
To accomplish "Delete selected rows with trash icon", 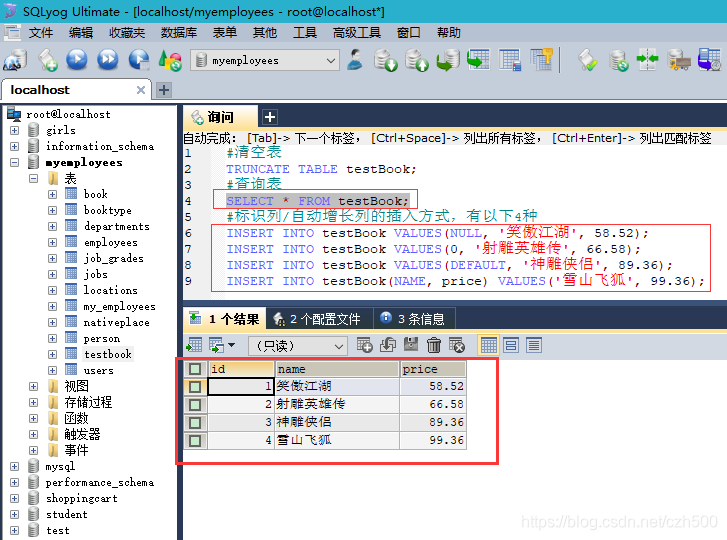I will point(434,345).
